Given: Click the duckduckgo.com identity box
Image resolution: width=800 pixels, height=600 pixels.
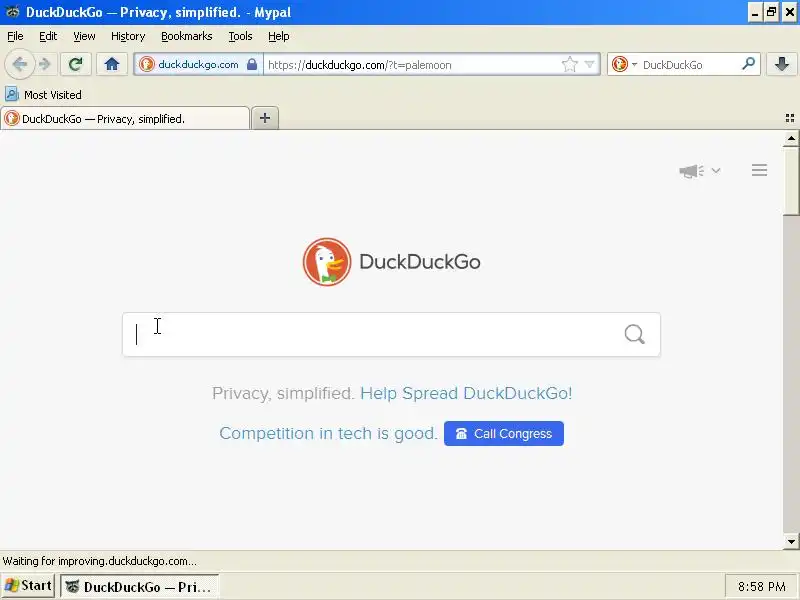Looking at the screenshot, I should pyautogui.click(x=198, y=64).
